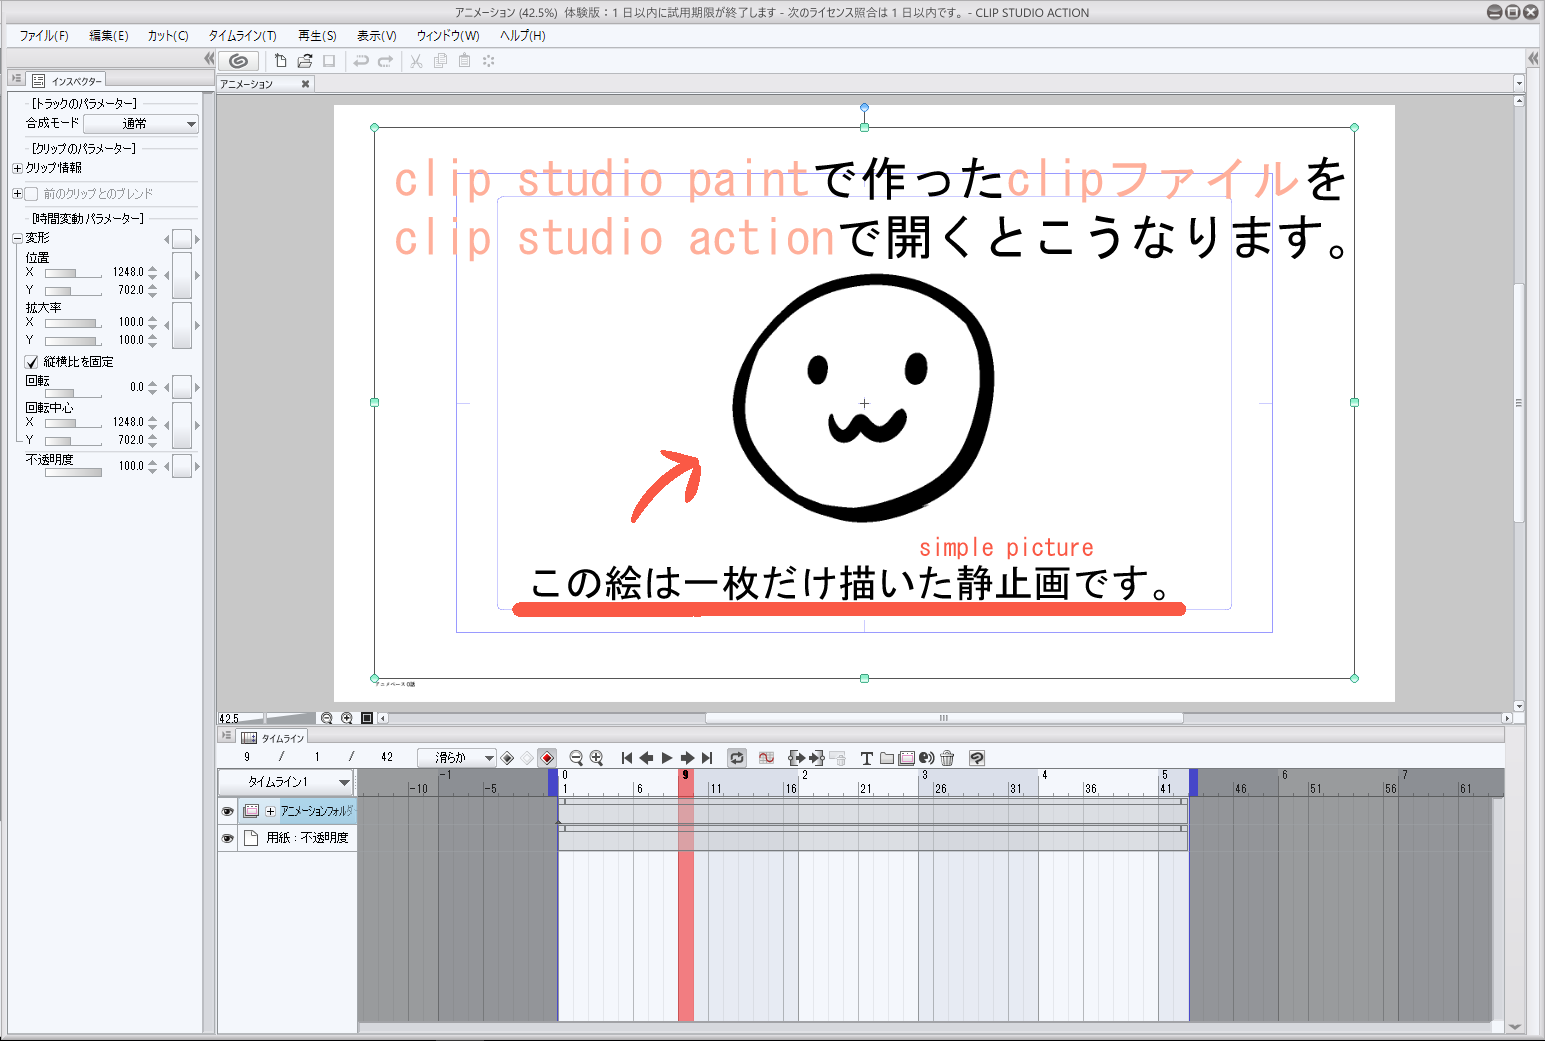Click the open file folder icon
This screenshot has width=1545, height=1041.
click(305, 61)
